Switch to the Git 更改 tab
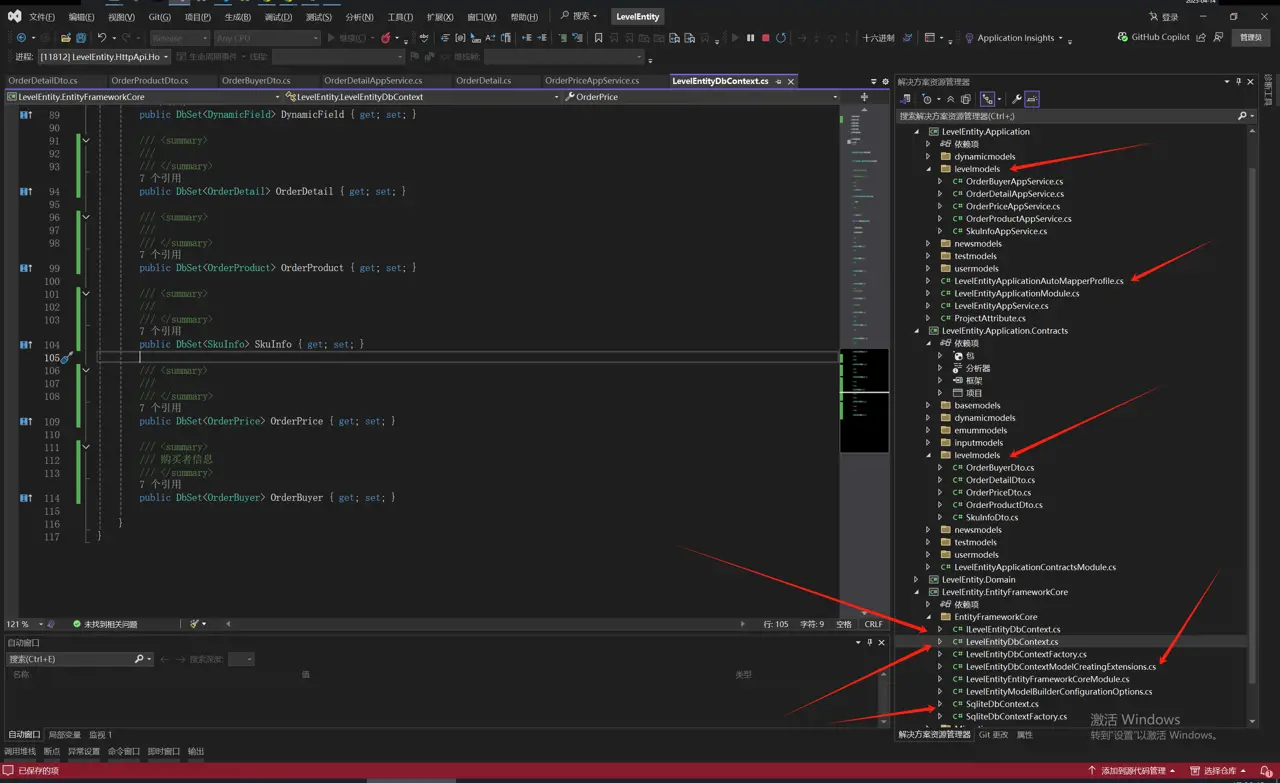Image resolution: width=1280 pixels, height=783 pixels. click(x=993, y=735)
